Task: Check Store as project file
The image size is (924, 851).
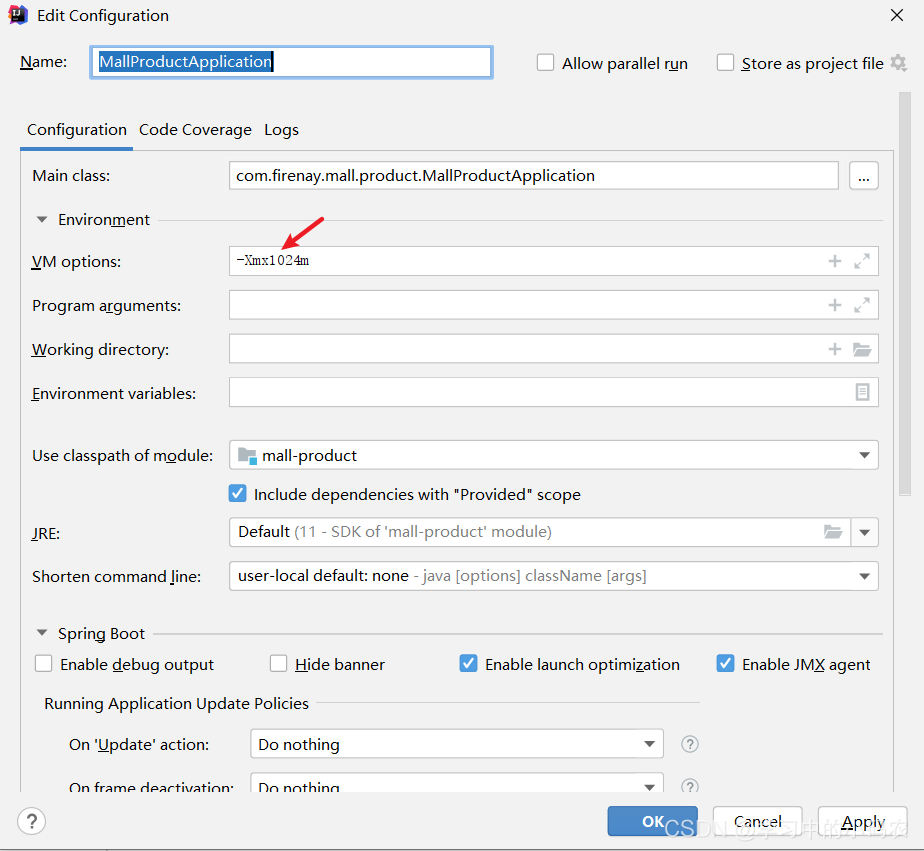Action: [725, 62]
